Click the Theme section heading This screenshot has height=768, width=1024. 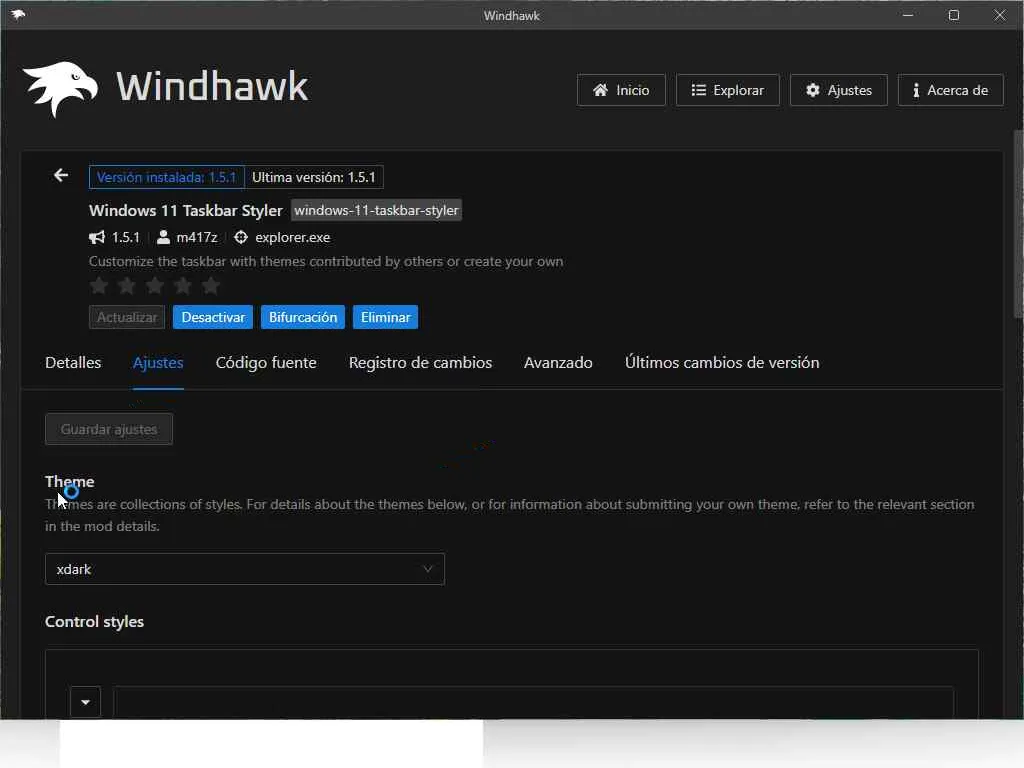click(x=70, y=481)
